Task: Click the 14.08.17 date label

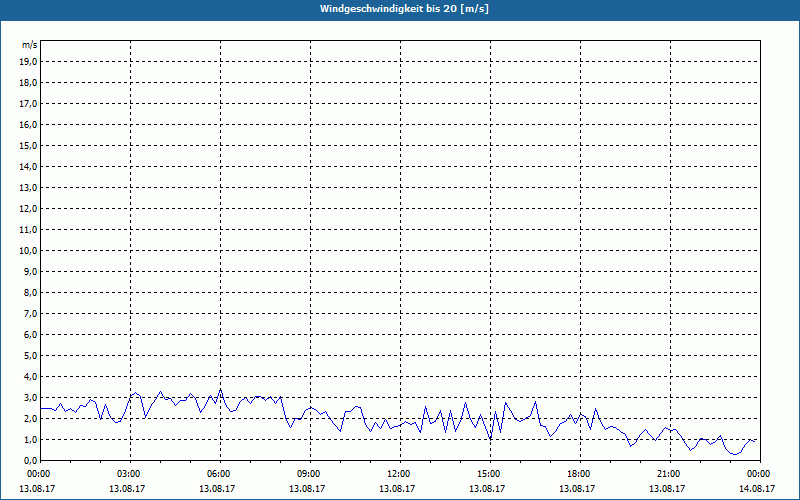Action: (x=757, y=489)
